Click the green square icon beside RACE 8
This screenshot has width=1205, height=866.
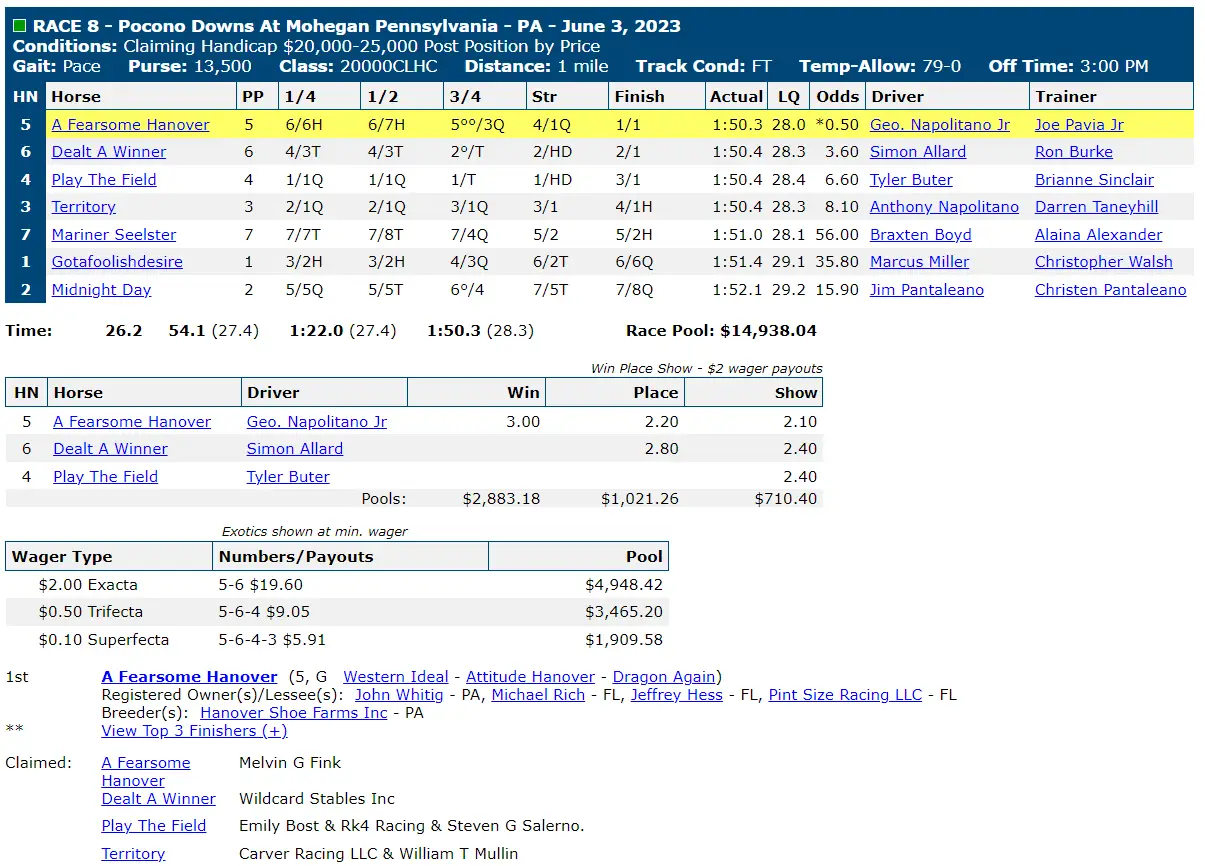click(20, 27)
